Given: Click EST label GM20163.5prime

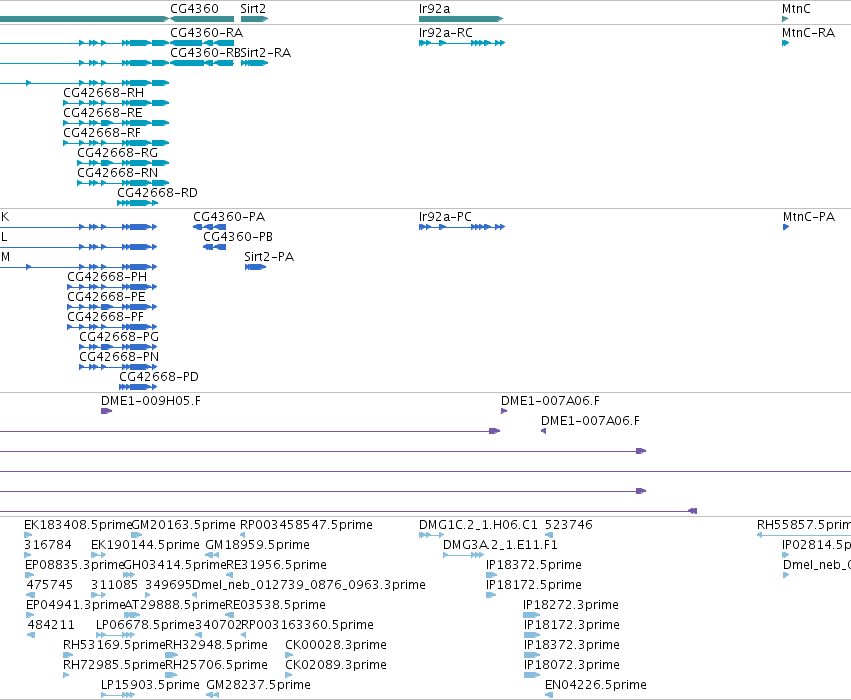Looking at the screenshot, I should pyautogui.click(x=184, y=525).
